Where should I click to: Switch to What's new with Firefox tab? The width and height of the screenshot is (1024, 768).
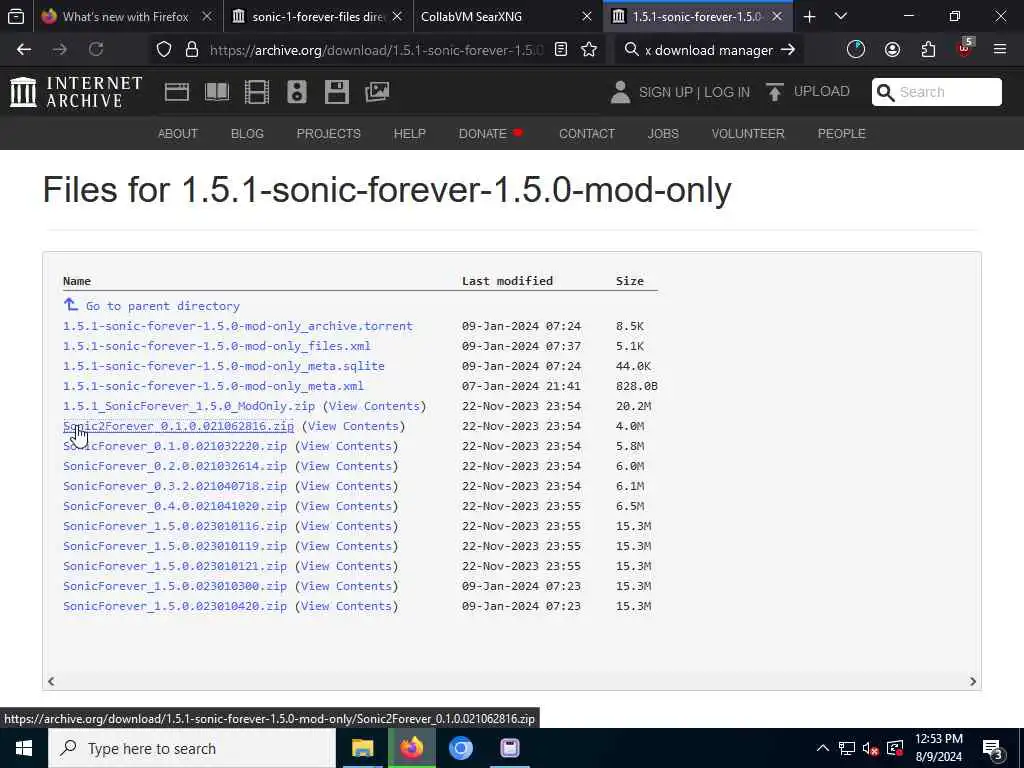pyautogui.click(x=125, y=17)
